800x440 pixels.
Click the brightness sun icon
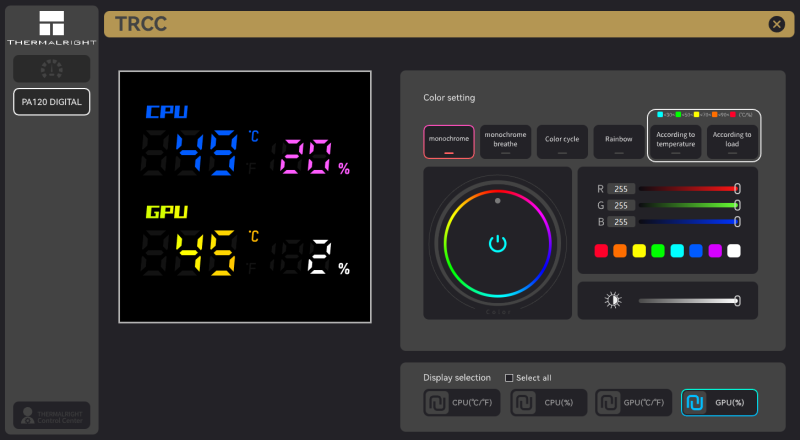613,300
